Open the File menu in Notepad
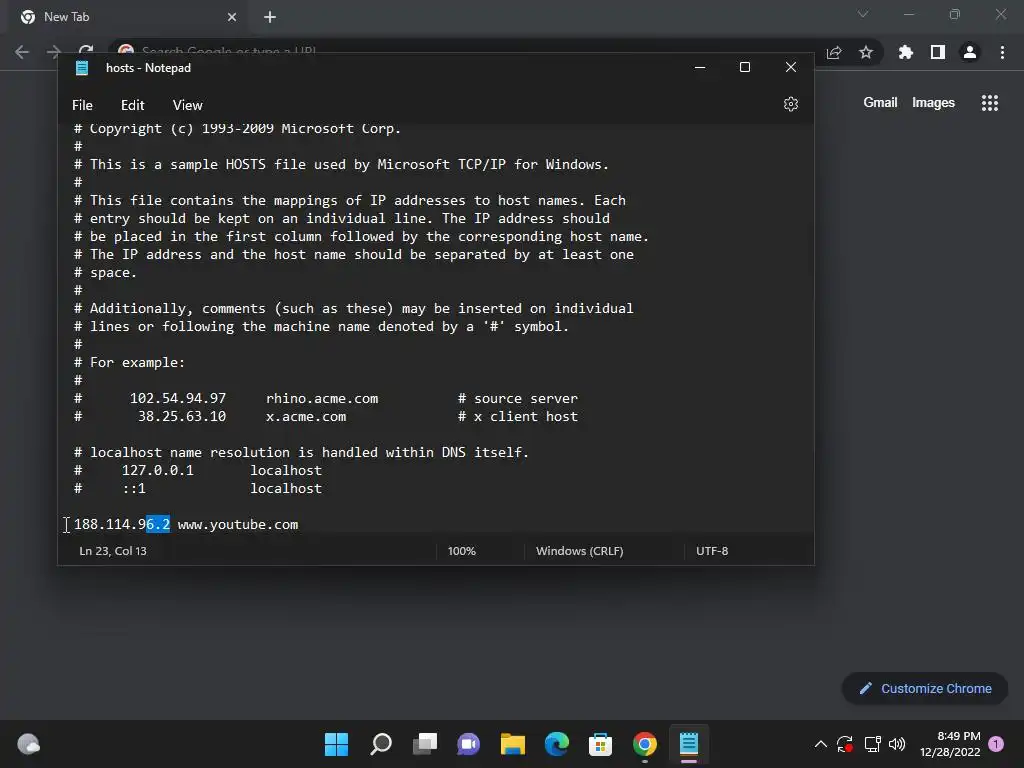The image size is (1024, 768). [x=82, y=105]
